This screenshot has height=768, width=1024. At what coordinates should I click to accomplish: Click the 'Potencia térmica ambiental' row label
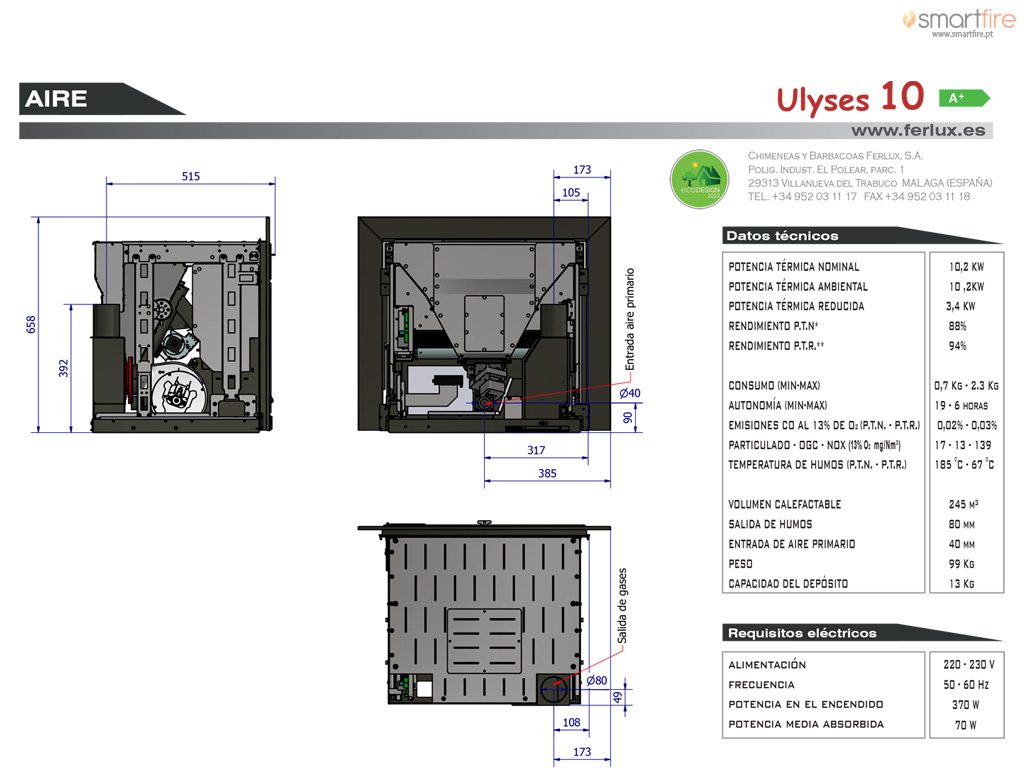click(x=798, y=287)
